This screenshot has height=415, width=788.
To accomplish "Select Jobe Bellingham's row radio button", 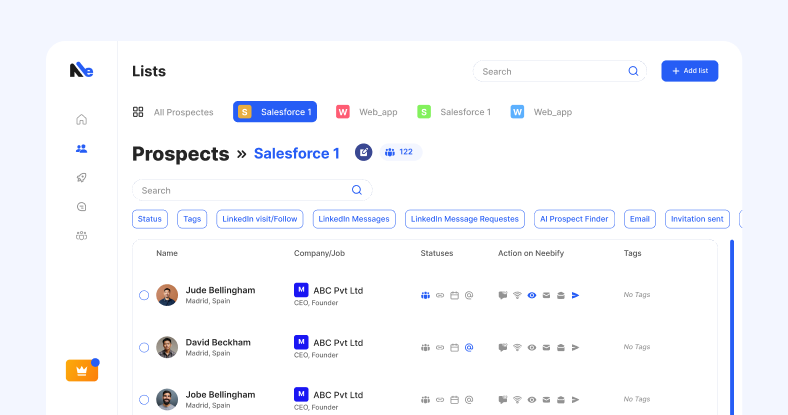I will tap(144, 399).
